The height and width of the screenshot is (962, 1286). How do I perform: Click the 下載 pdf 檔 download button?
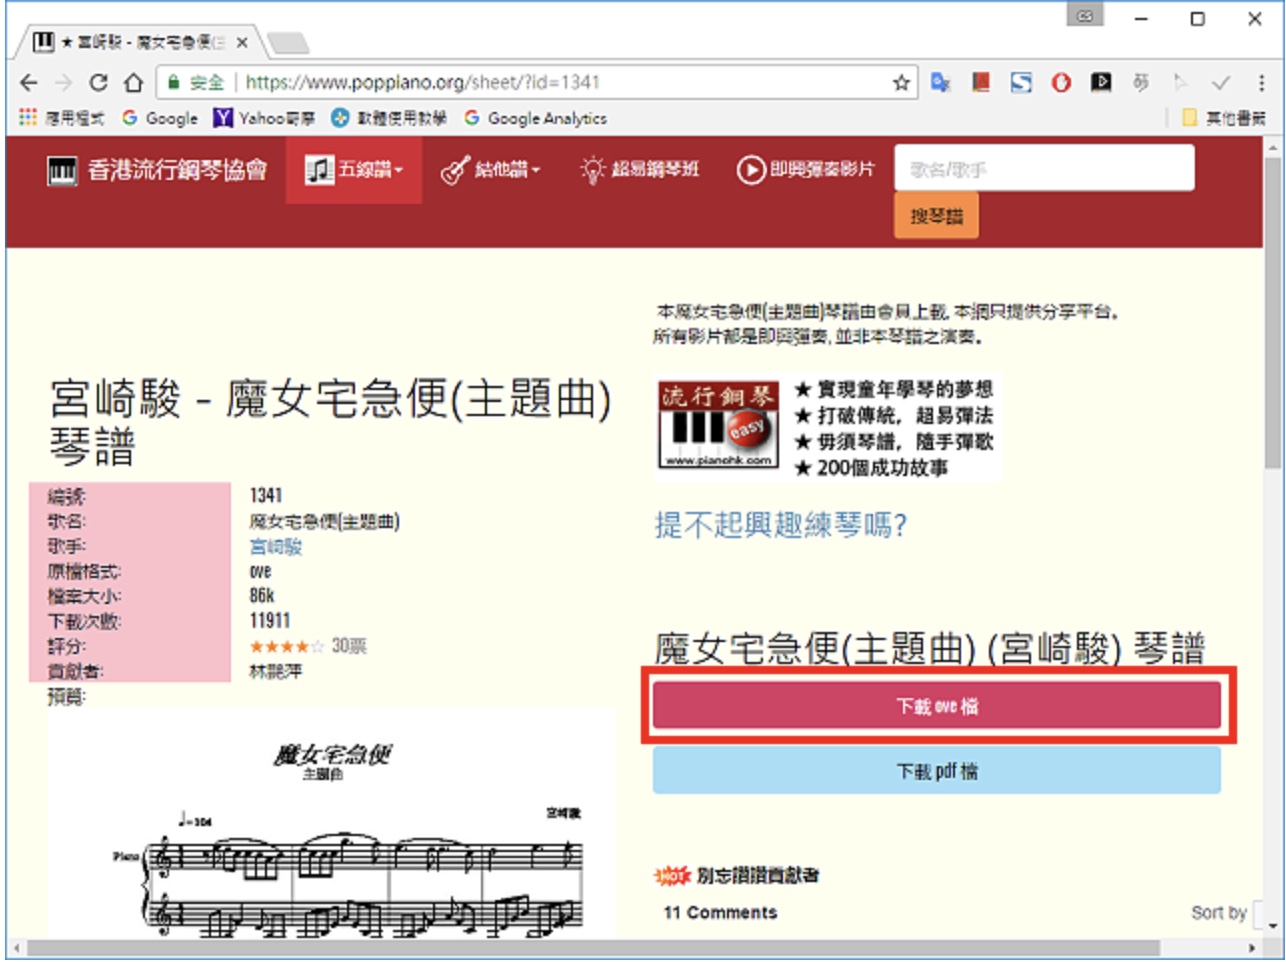pyautogui.click(x=937, y=771)
